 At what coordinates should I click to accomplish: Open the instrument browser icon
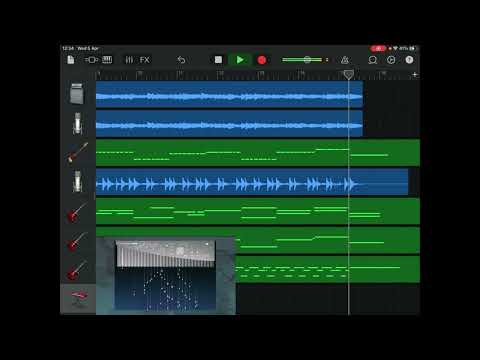pos(91,60)
